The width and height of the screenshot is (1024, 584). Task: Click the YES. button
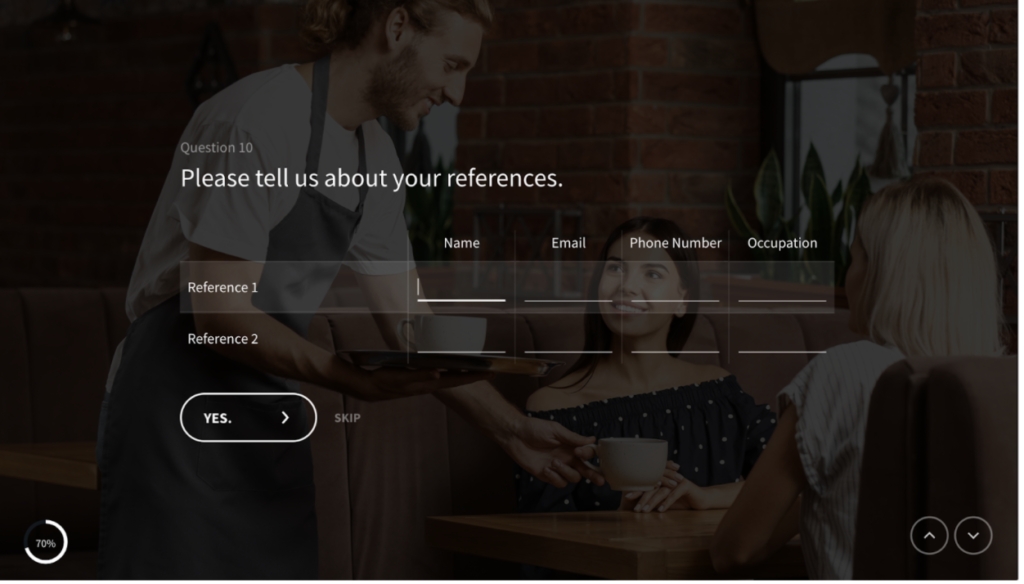249,419
